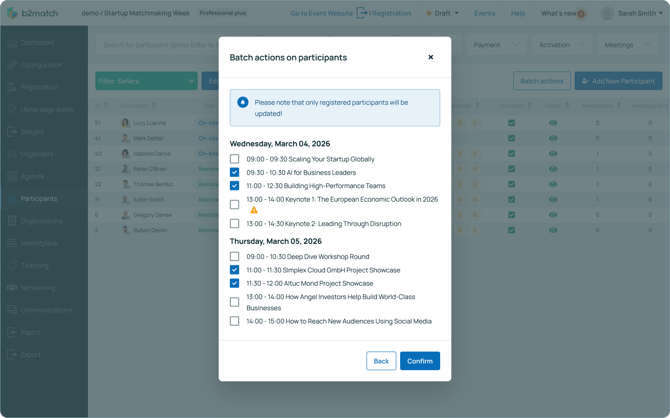The image size is (670, 418).
Task: Click the Participants sidebar icon
Action: (x=12, y=199)
